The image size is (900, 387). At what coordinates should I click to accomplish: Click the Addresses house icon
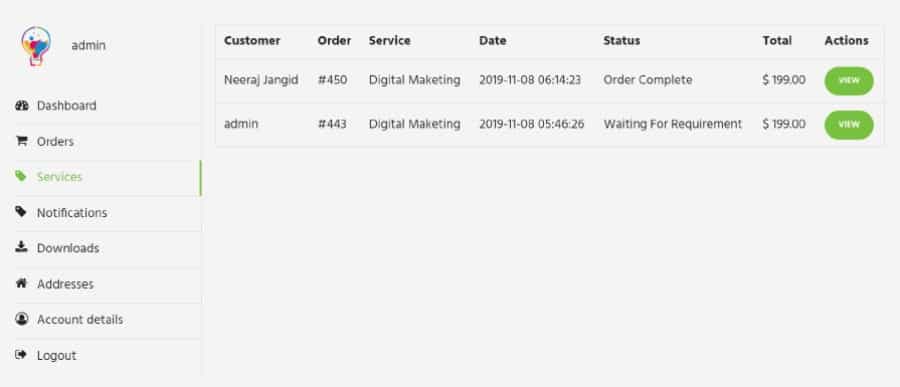click(x=22, y=283)
